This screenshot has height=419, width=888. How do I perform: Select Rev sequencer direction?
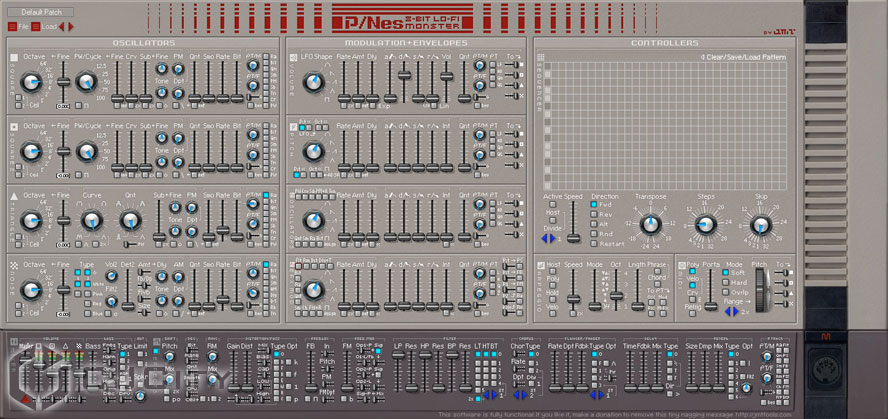(x=594, y=215)
